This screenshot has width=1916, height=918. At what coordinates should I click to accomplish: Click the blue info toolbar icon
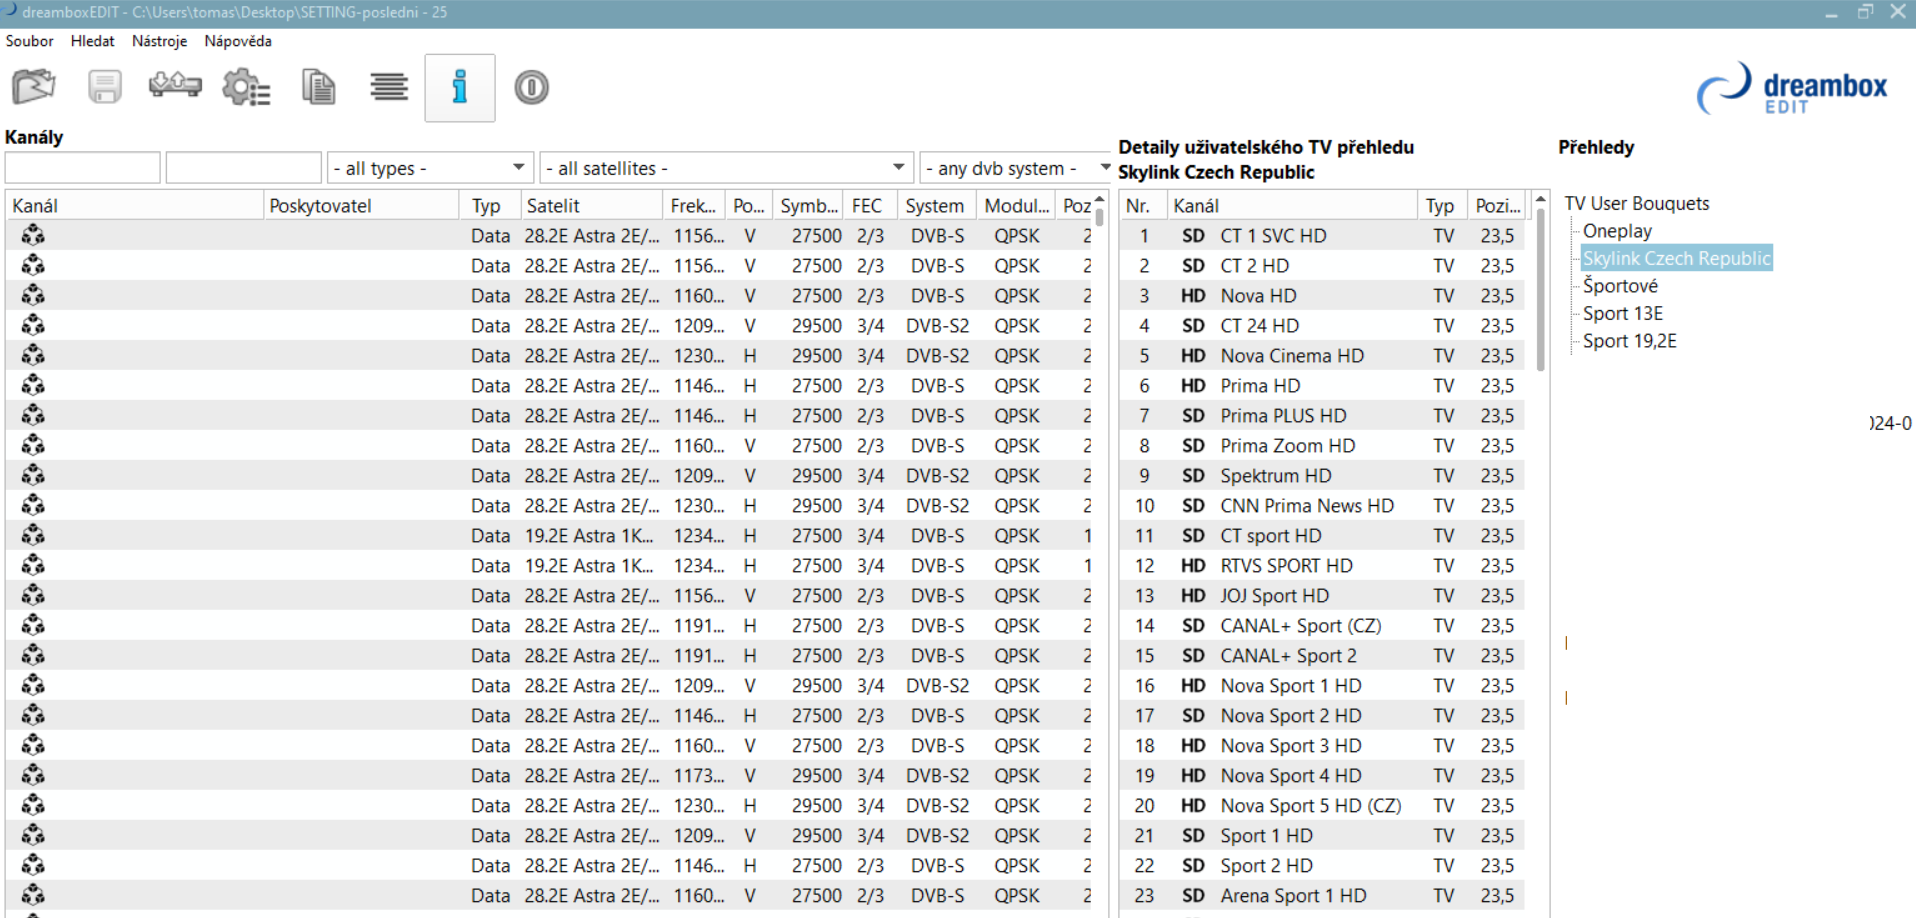click(x=460, y=87)
